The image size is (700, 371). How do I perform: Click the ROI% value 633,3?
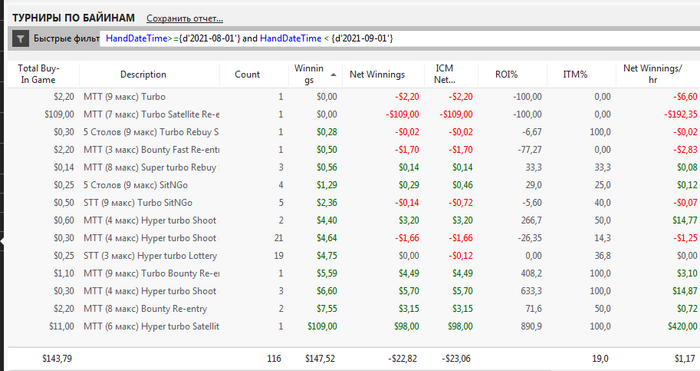(531, 291)
